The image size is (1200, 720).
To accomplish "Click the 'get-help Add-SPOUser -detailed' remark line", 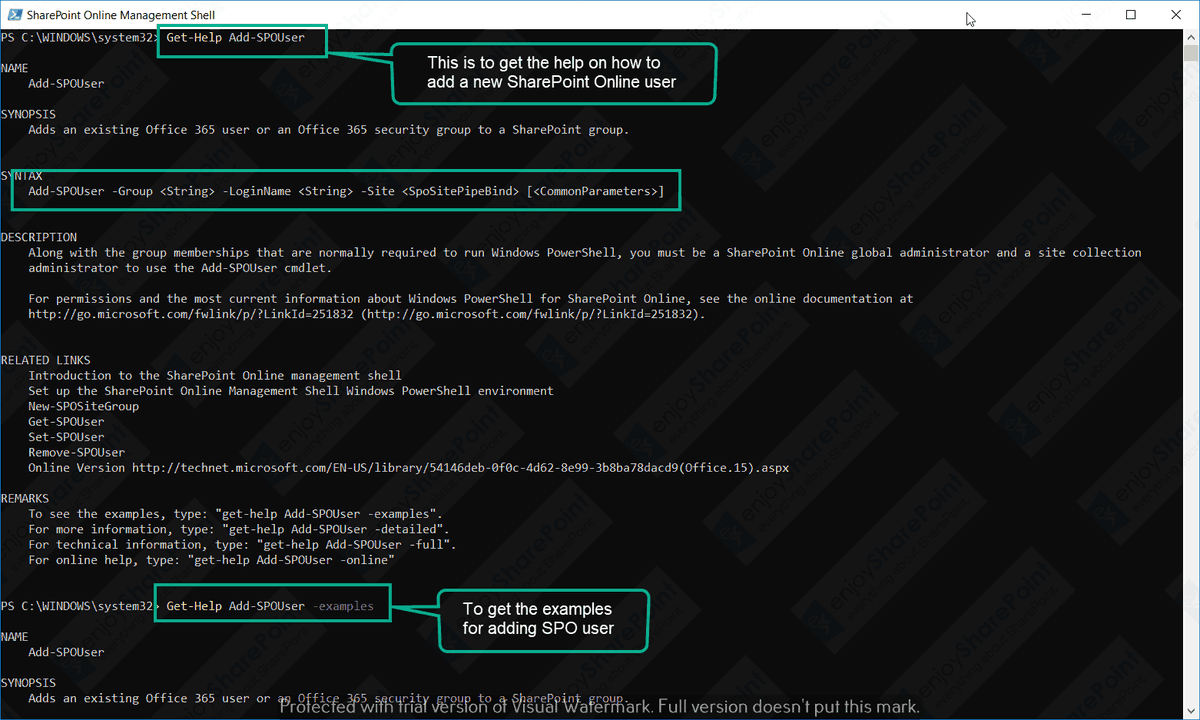I will tap(239, 529).
